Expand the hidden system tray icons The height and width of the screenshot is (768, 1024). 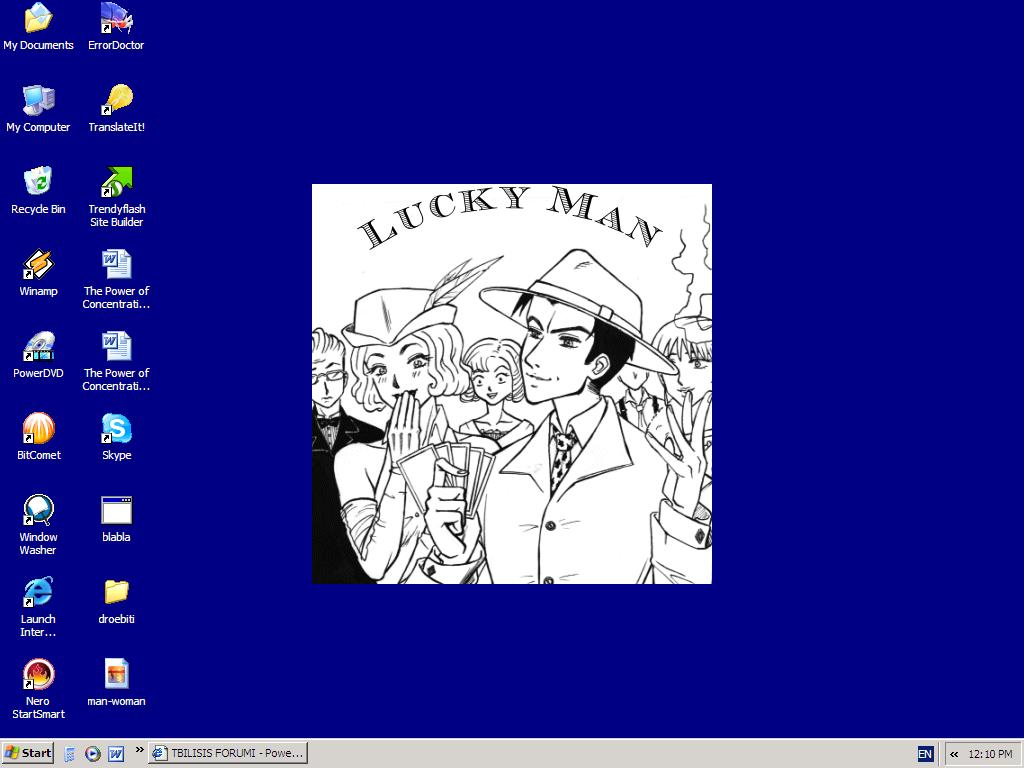[x=954, y=754]
